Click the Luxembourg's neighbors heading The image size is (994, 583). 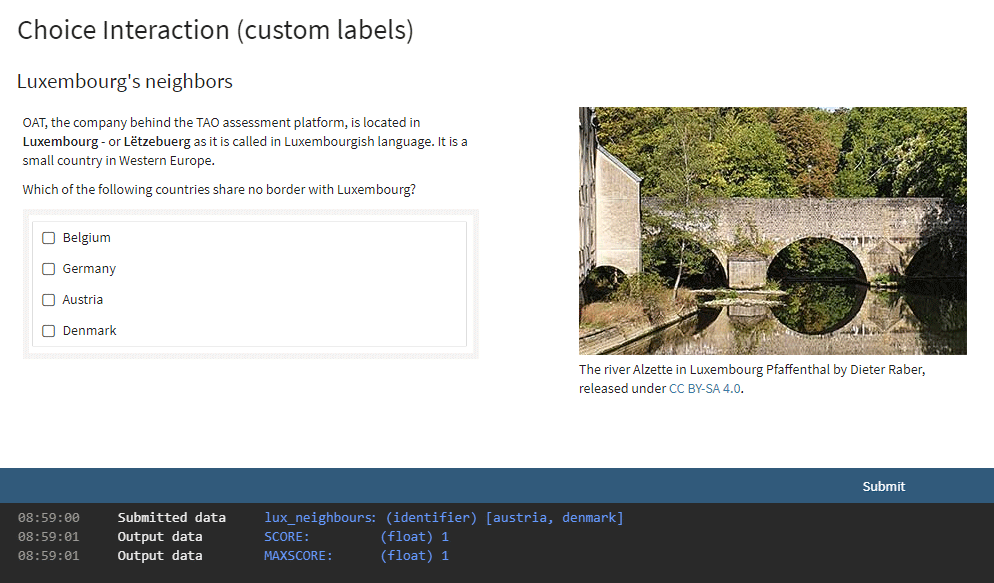point(125,81)
